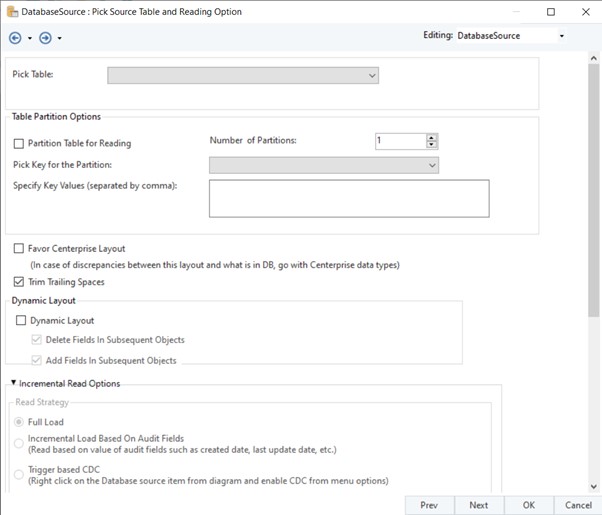Enable Partition Table for Reading checkbox
This screenshot has height=515, width=602.
point(20,143)
